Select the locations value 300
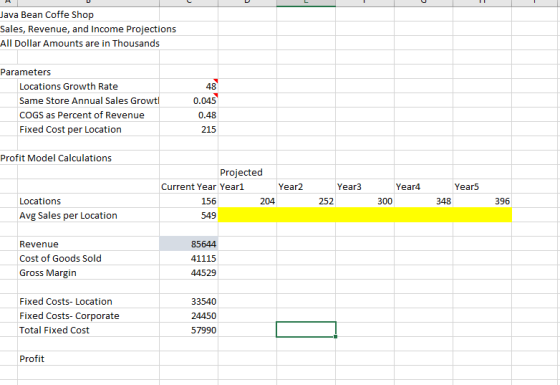The image size is (560, 385). (365, 201)
